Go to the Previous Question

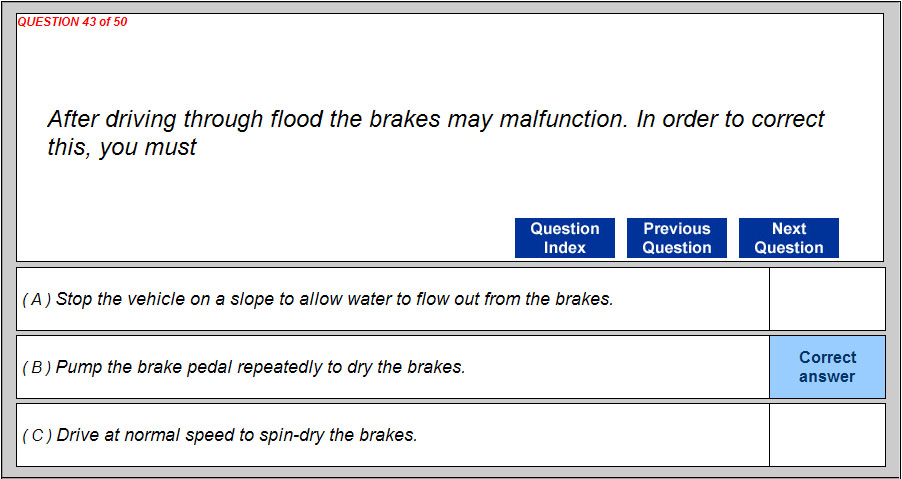pyautogui.click(x=677, y=238)
